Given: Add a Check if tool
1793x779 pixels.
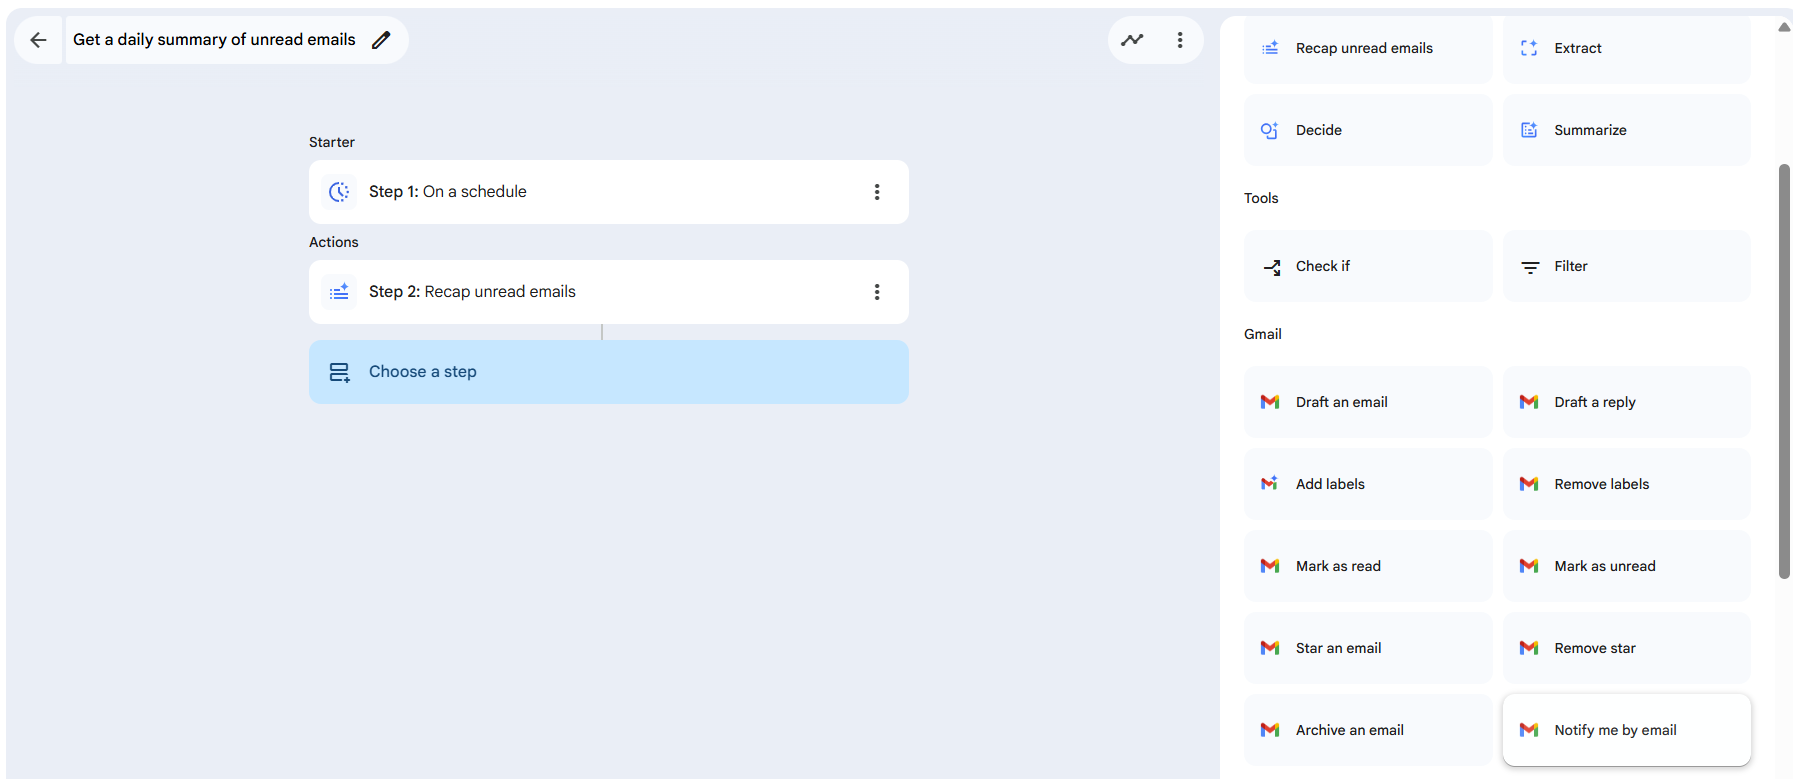Looking at the screenshot, I should [x=1367, y=266].
